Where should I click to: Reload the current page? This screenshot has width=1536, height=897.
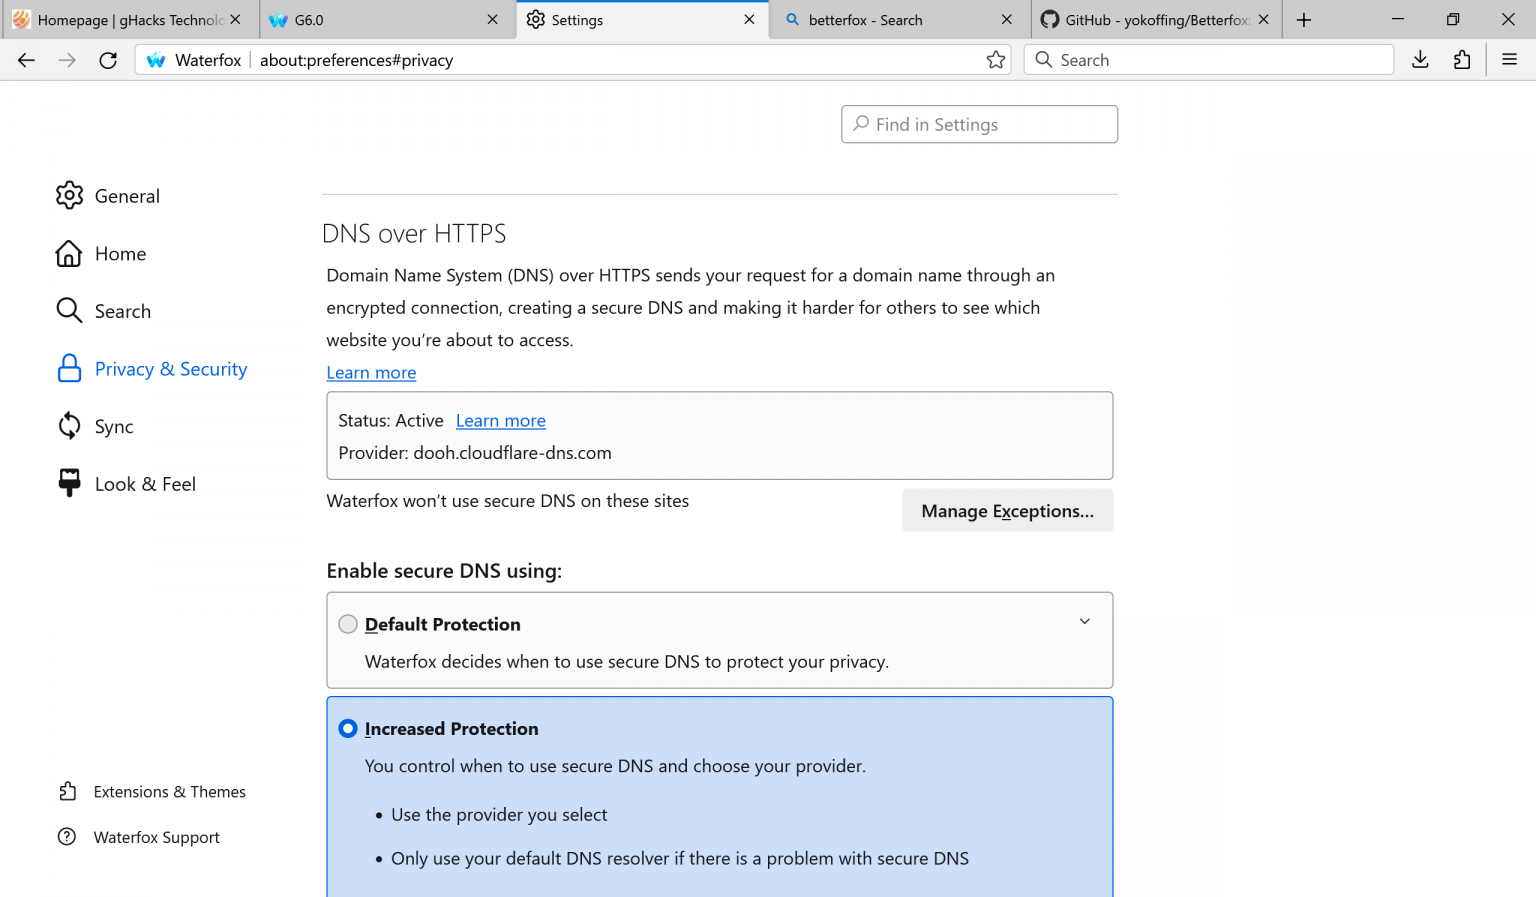(108, 60)
